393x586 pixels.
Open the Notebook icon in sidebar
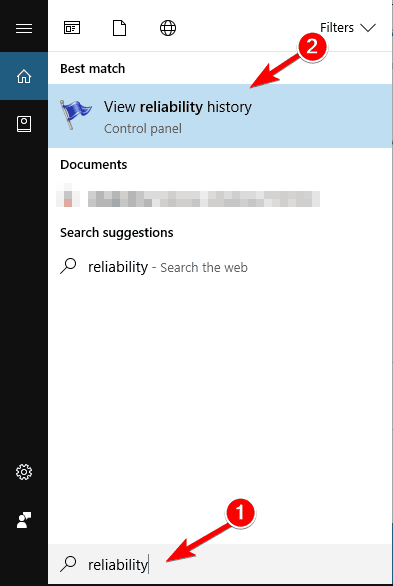(24, 124)
